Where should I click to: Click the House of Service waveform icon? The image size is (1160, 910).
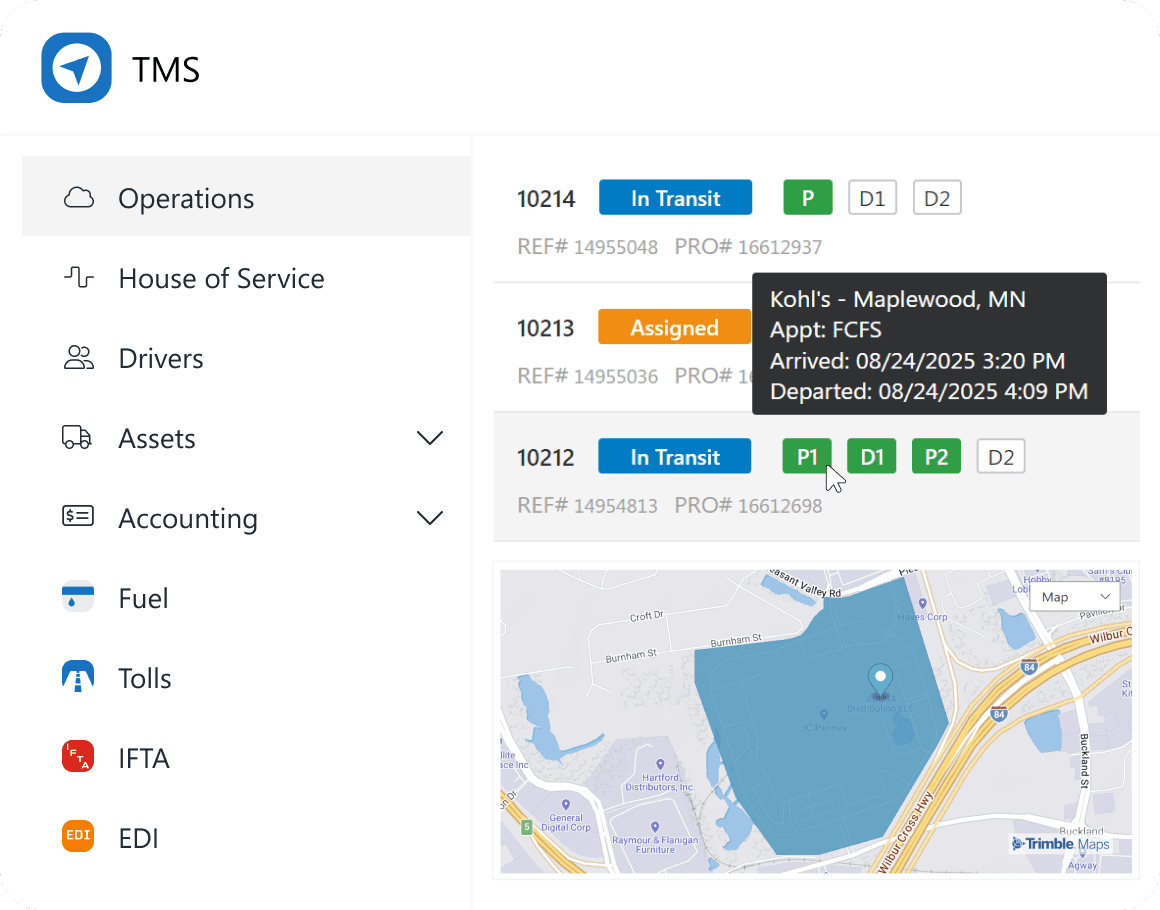(x=77, y=278)
